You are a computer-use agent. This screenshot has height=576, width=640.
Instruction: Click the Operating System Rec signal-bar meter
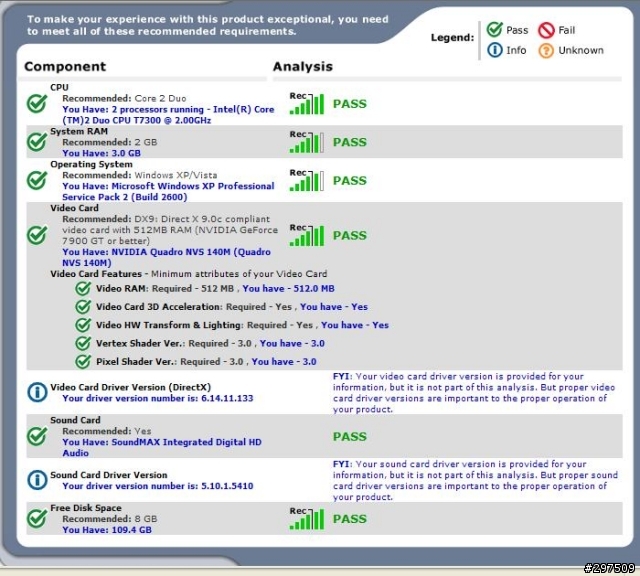click(x=307, y=180)
